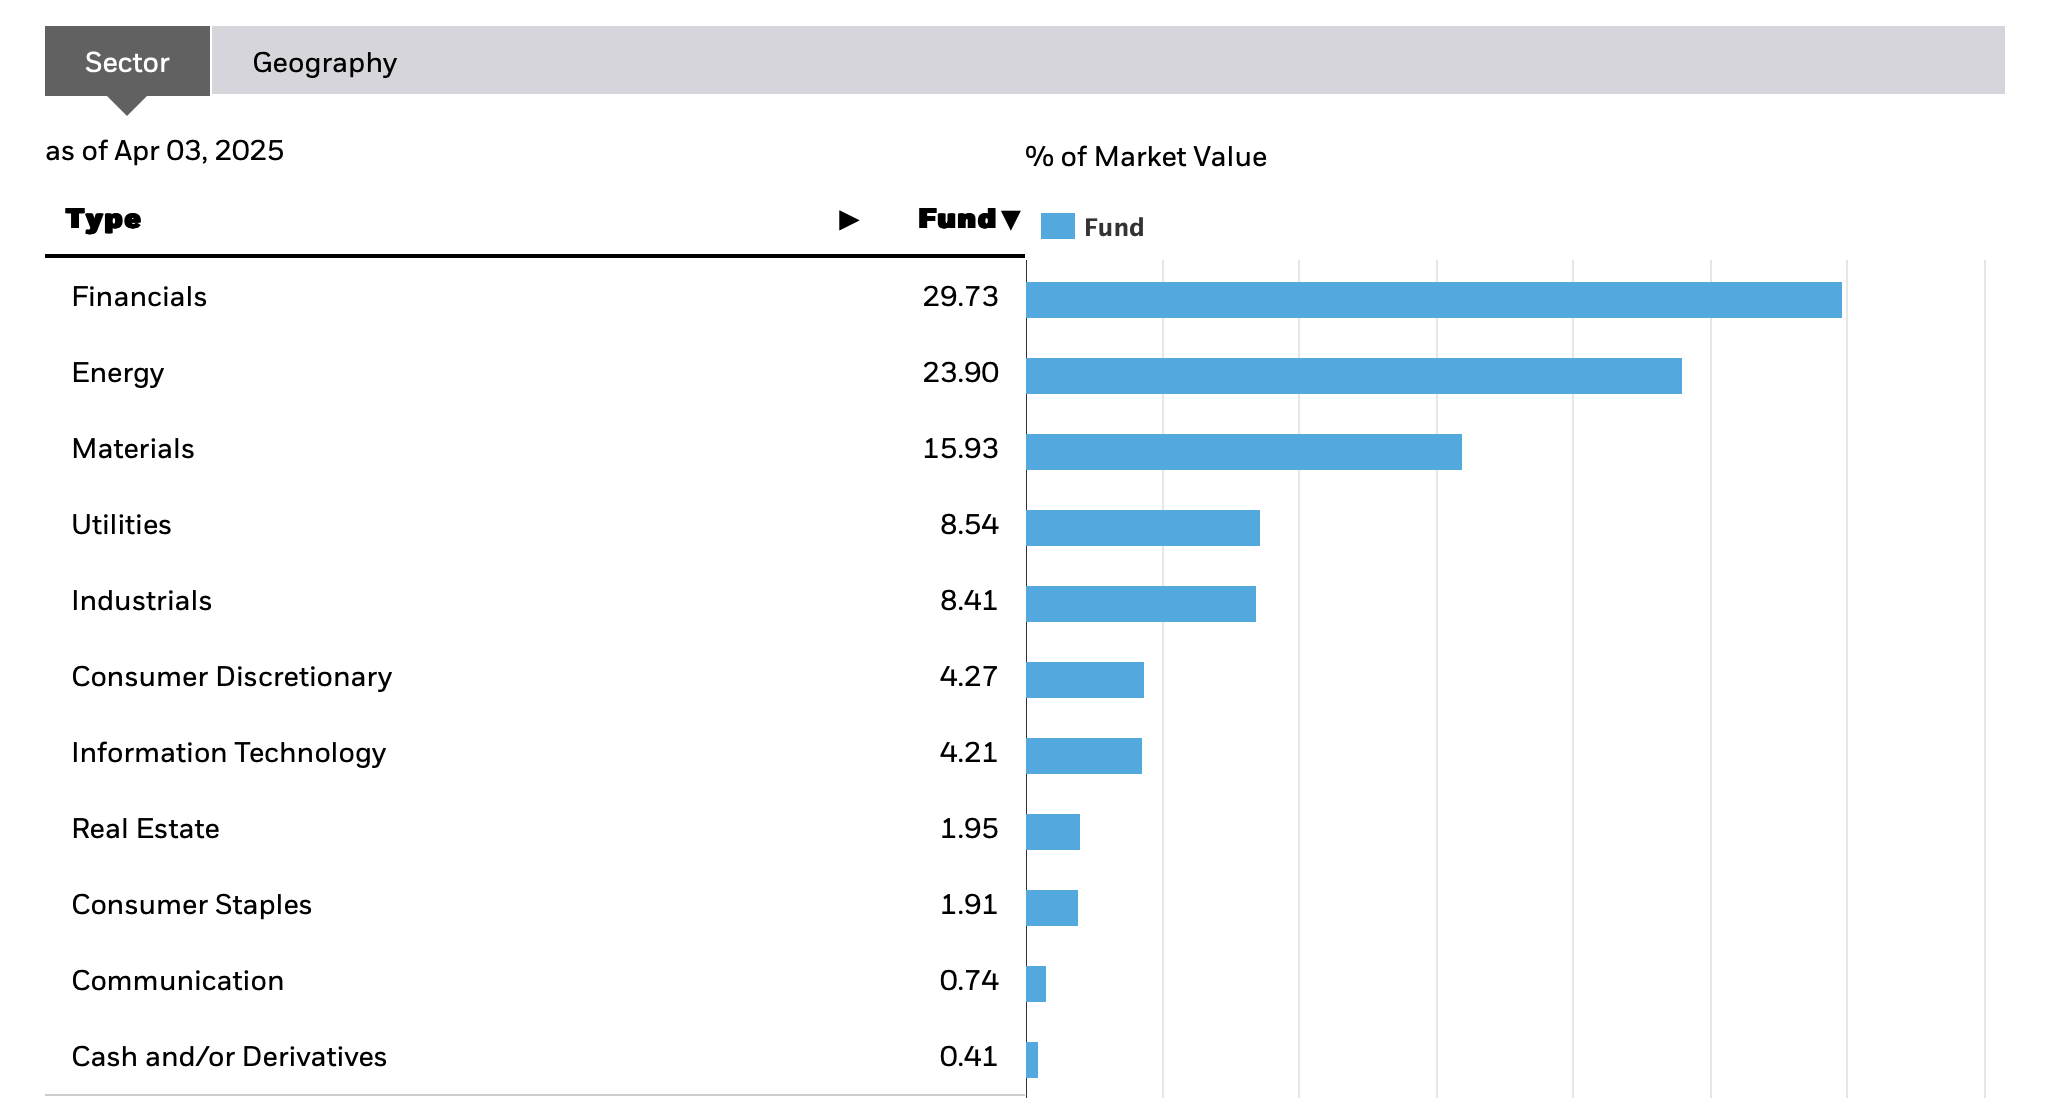Select the Cash and/or Derivatives row
This screenshot has height=1118, width=2048.
click(x=229, y=1056)
